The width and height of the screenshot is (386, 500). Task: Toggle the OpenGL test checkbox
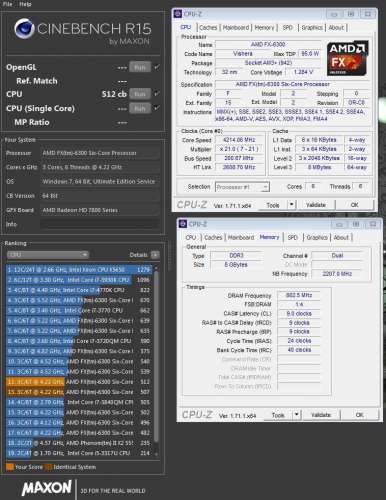tap(156, 67)
